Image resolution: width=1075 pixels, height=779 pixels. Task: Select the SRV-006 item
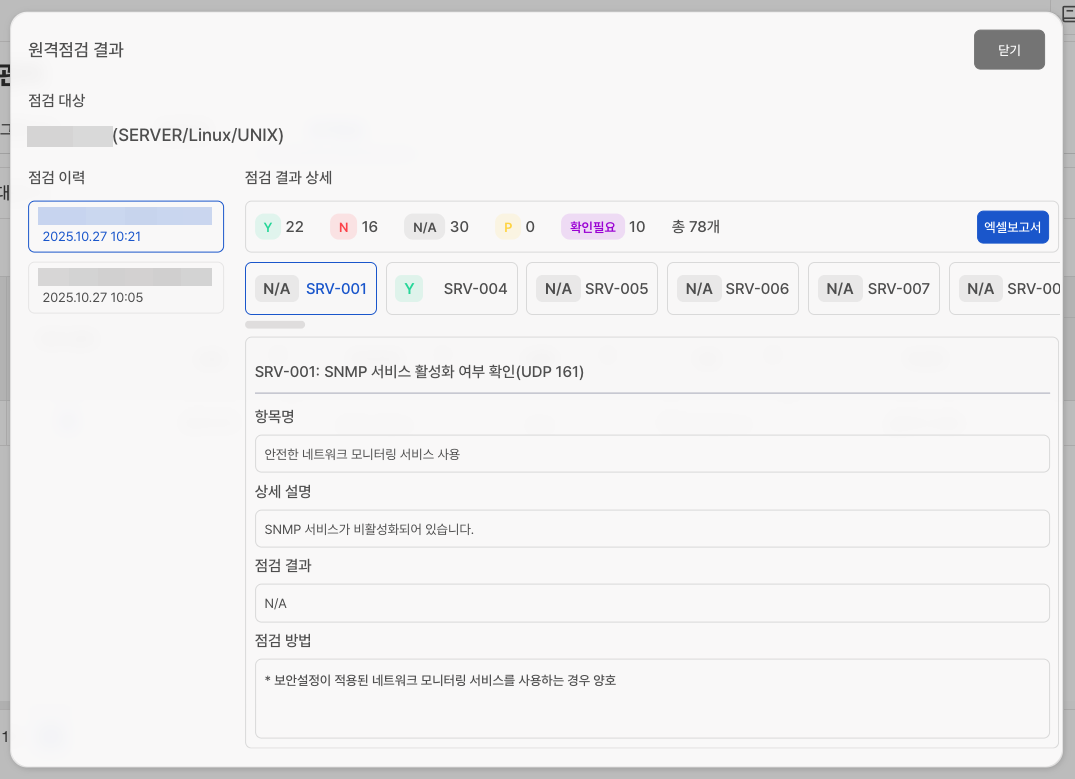click(x=733, y=289)
